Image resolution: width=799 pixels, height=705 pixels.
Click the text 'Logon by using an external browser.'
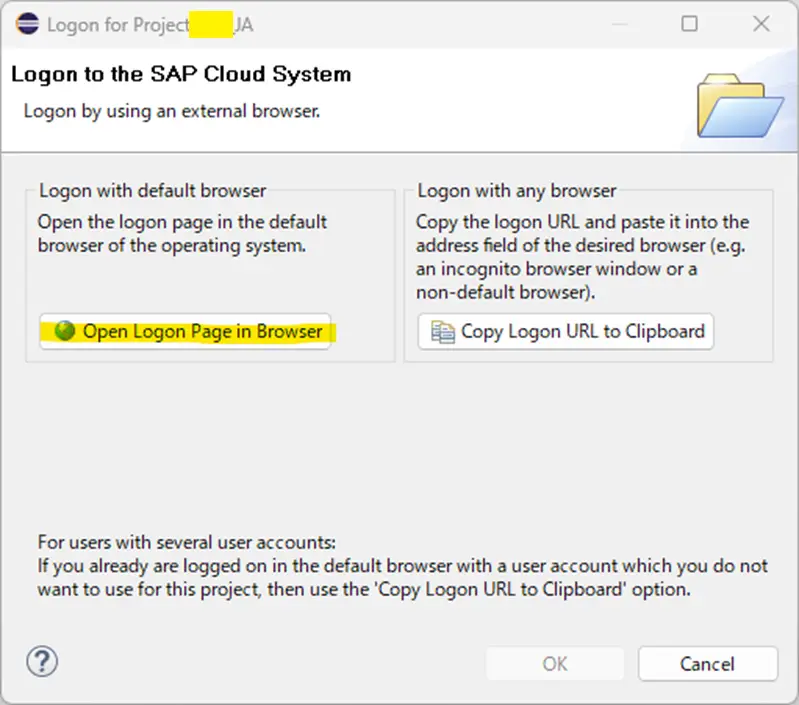point(172,111)
